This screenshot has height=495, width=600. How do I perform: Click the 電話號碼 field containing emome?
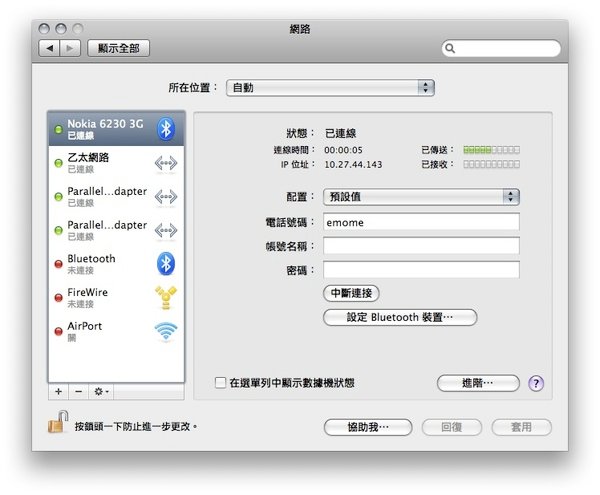tap(421, 222)
